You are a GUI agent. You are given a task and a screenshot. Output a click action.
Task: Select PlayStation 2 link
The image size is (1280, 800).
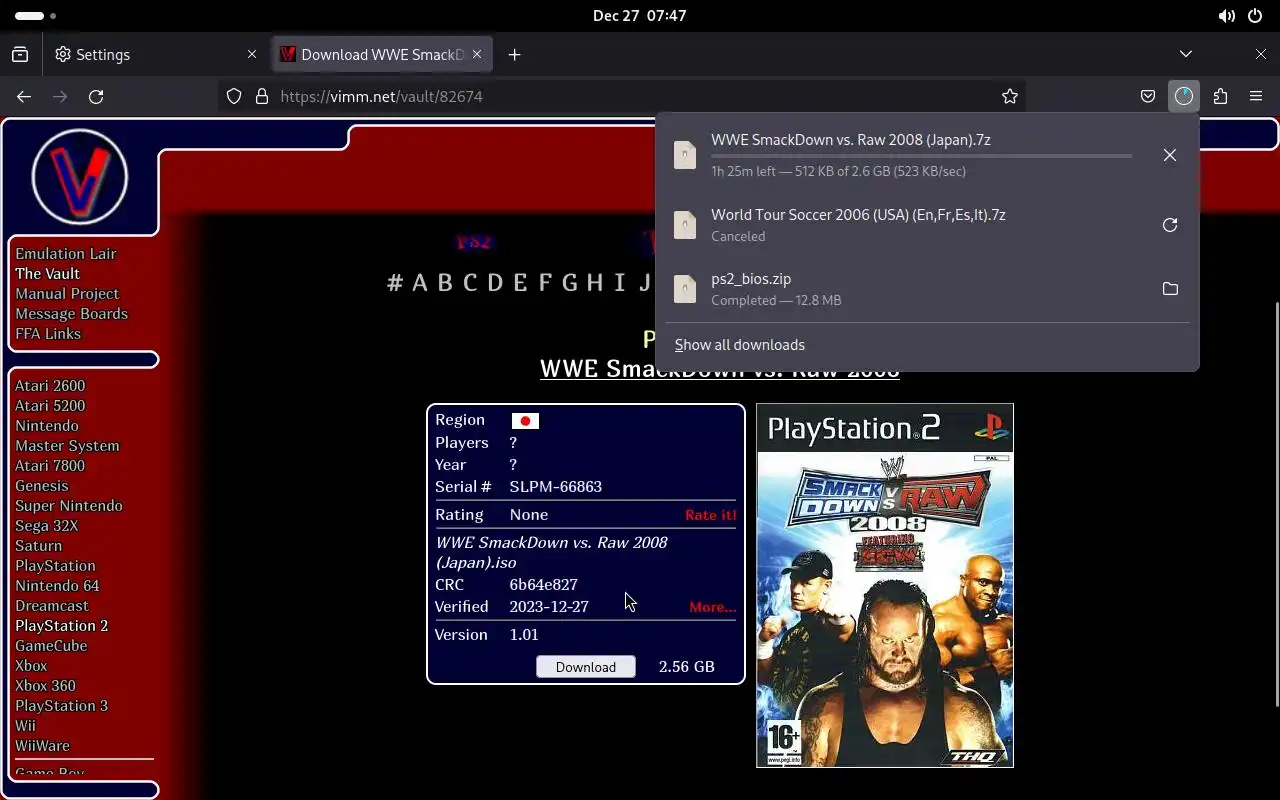point(61,626)
